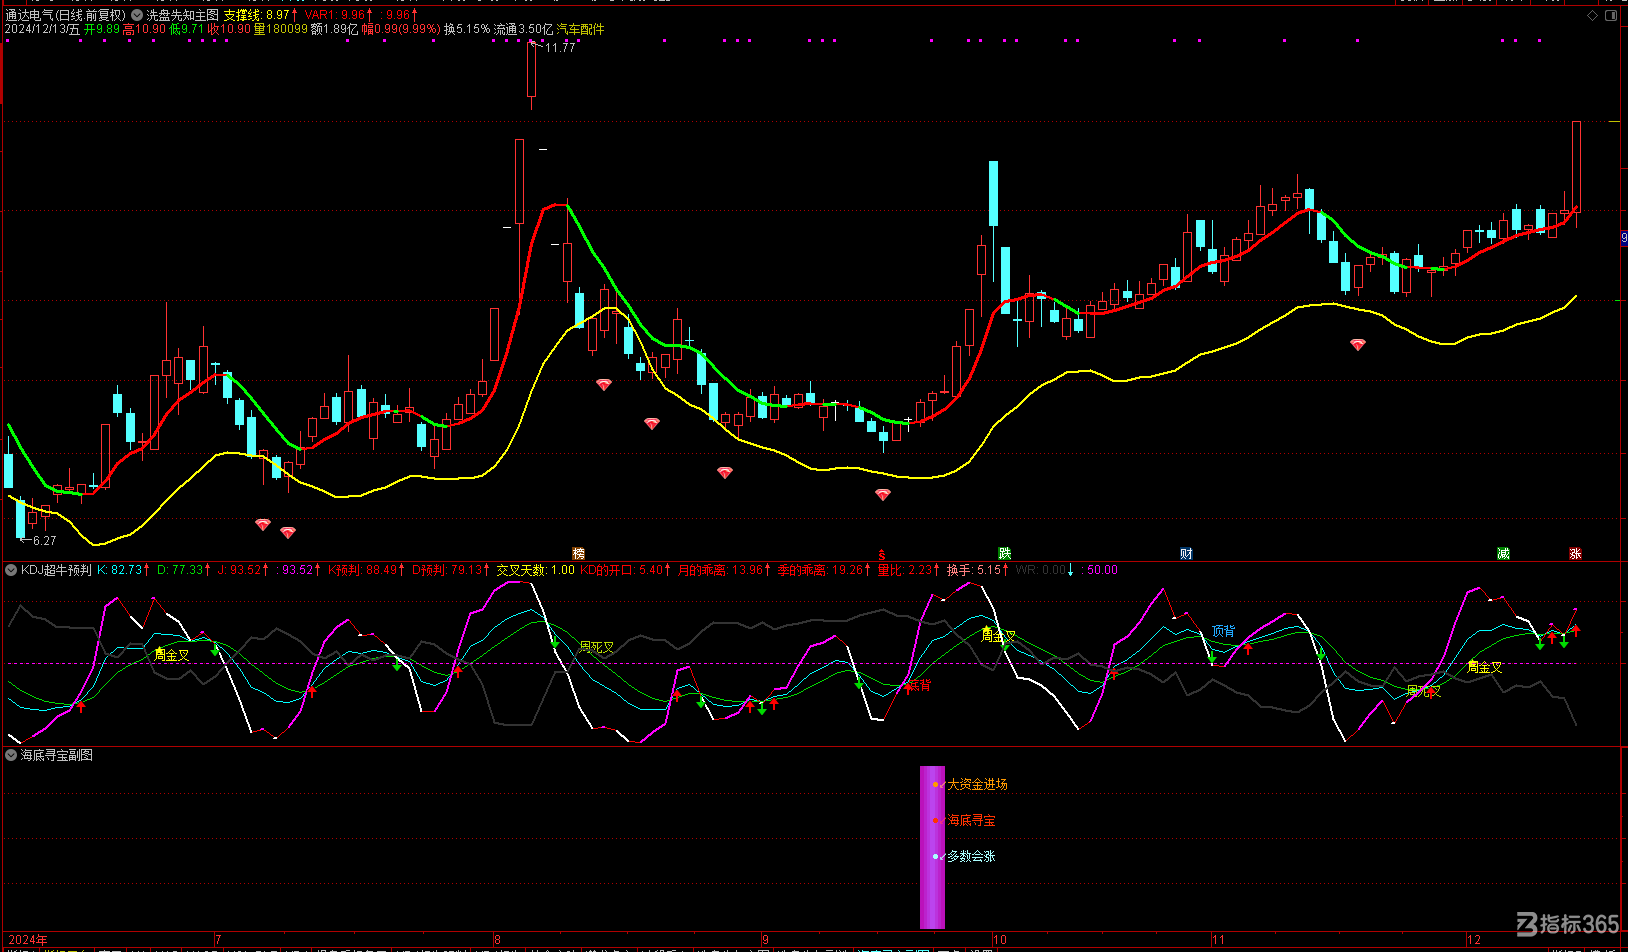Click the 底背 label in KDJ panel

coord(919,685)
